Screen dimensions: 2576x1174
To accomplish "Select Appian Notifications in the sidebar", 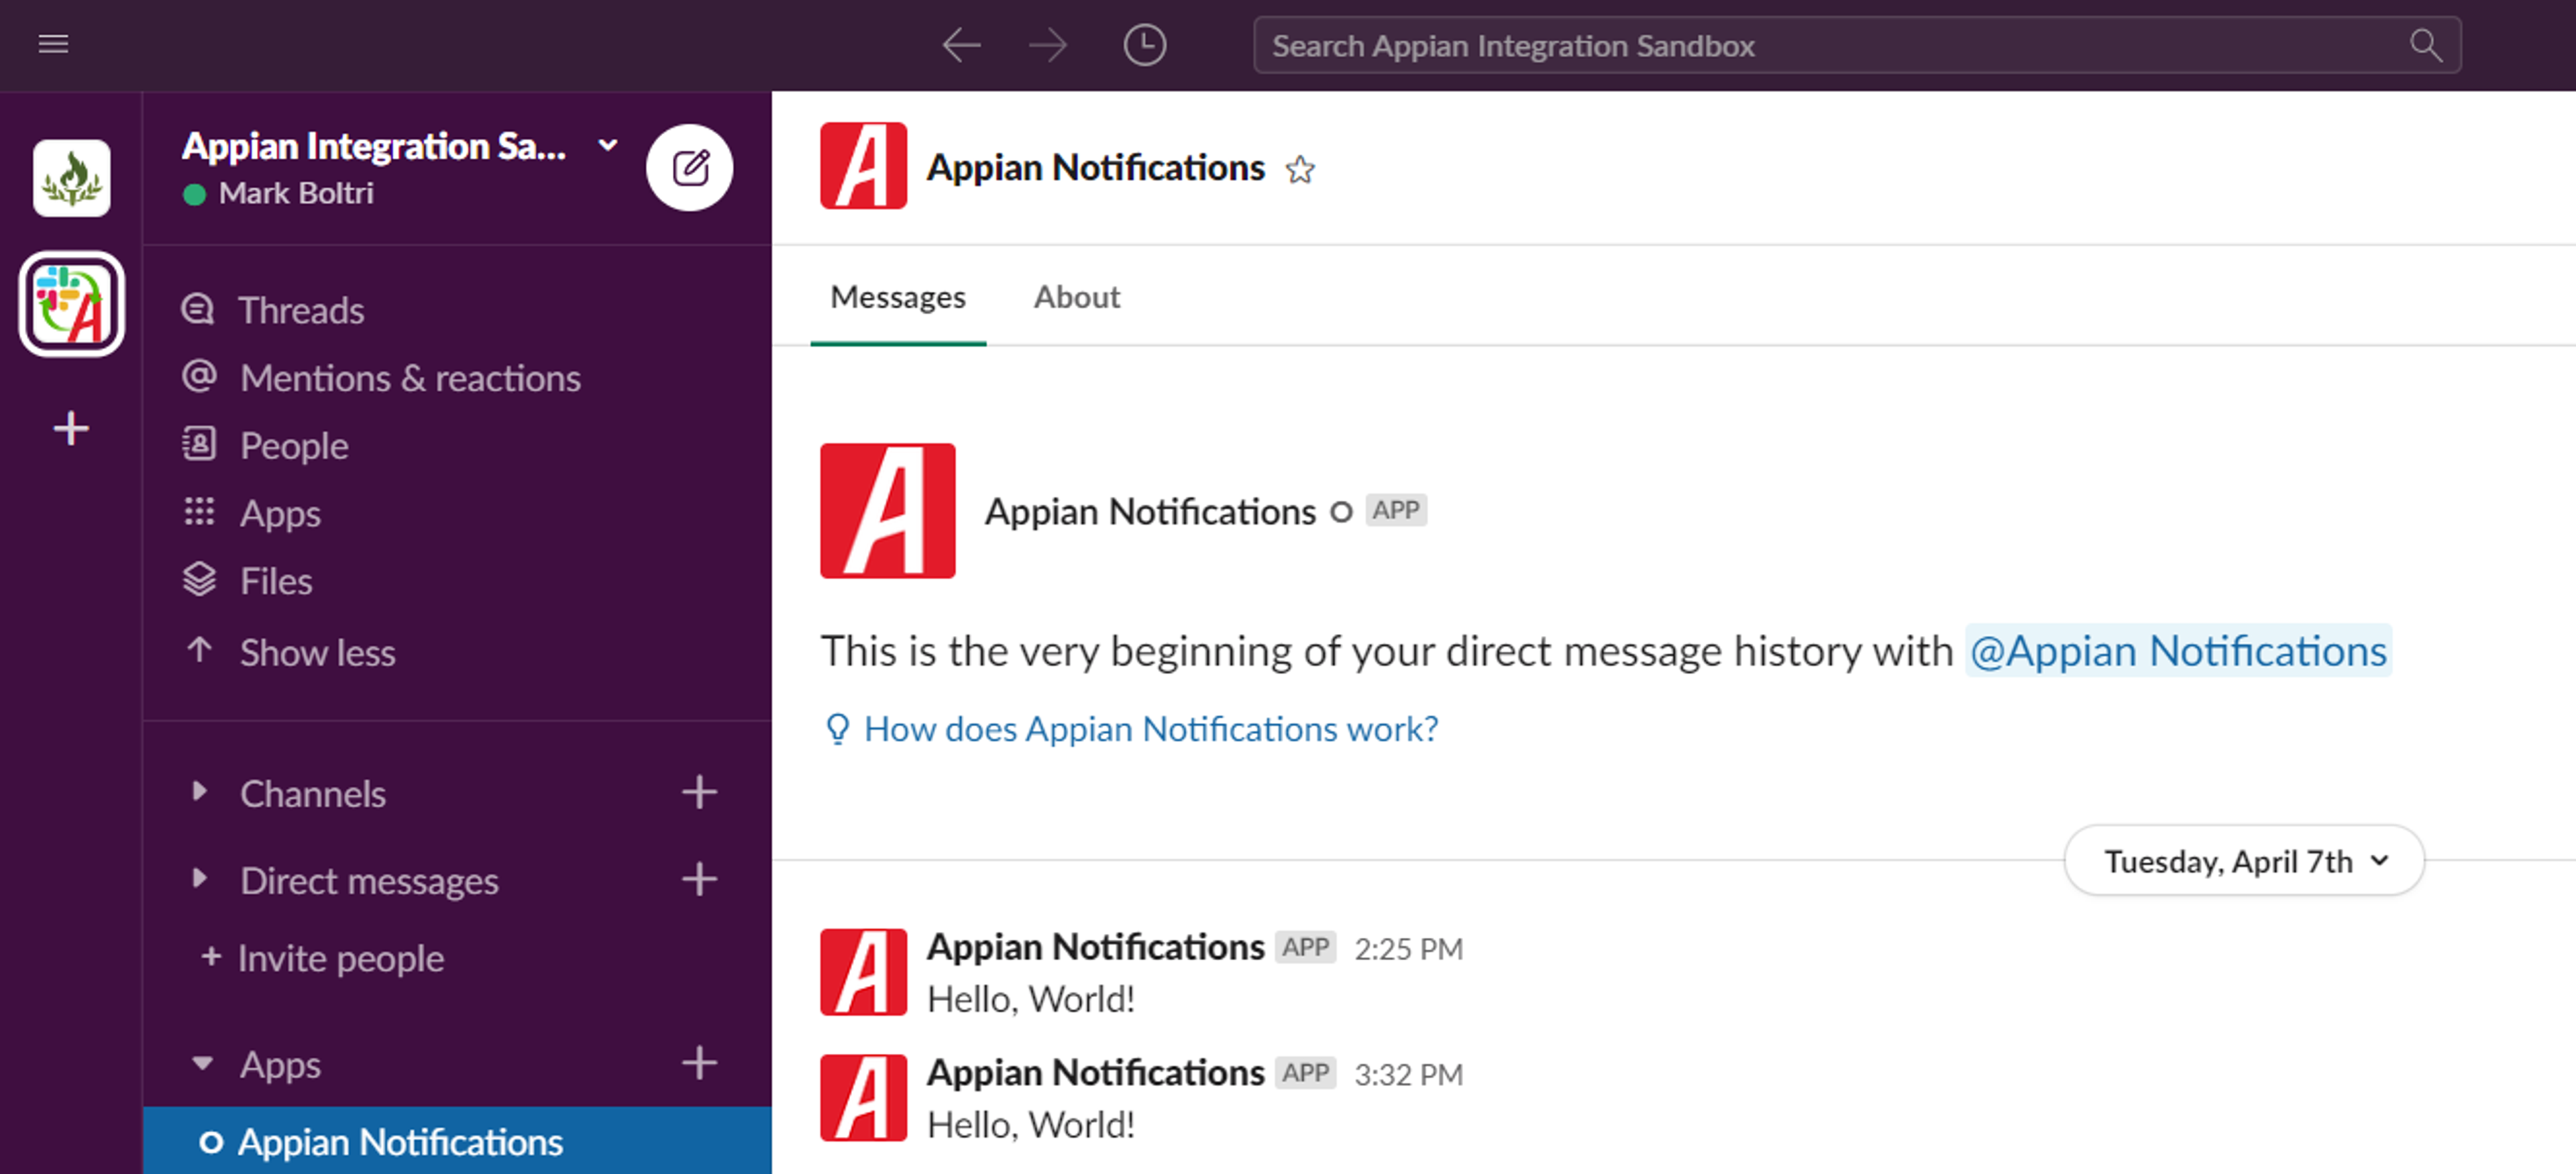I will (x=457, y=1141).
